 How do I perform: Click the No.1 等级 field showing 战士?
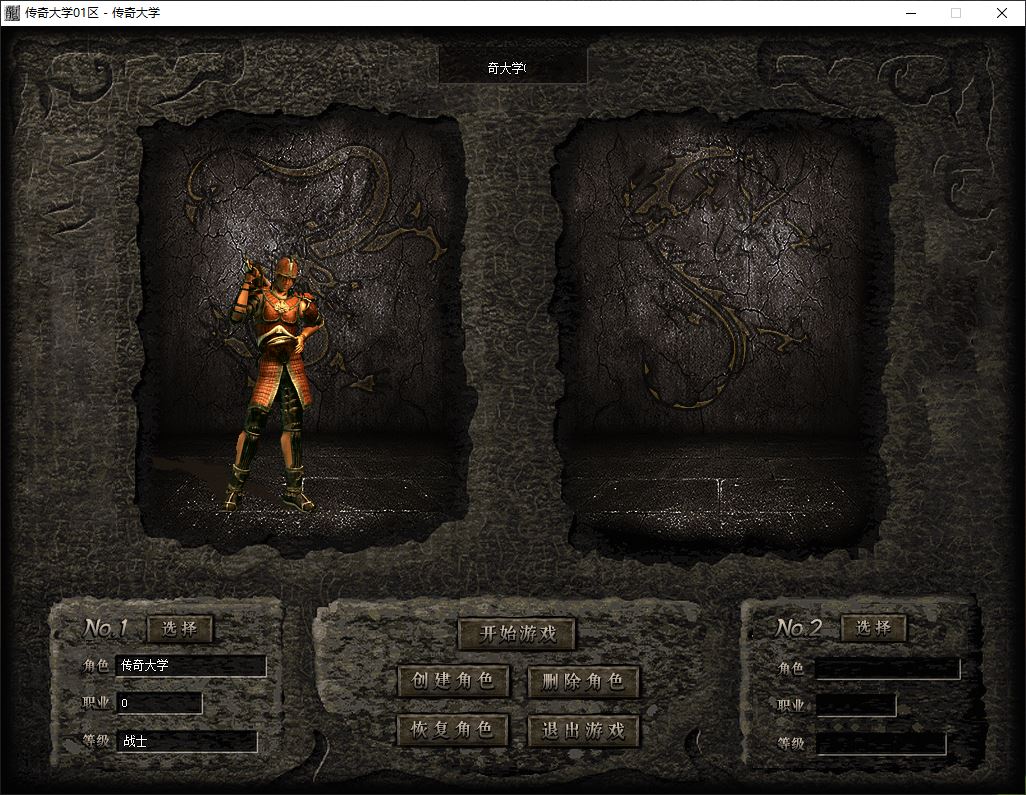pyautogui.click(x=187, y=742)
